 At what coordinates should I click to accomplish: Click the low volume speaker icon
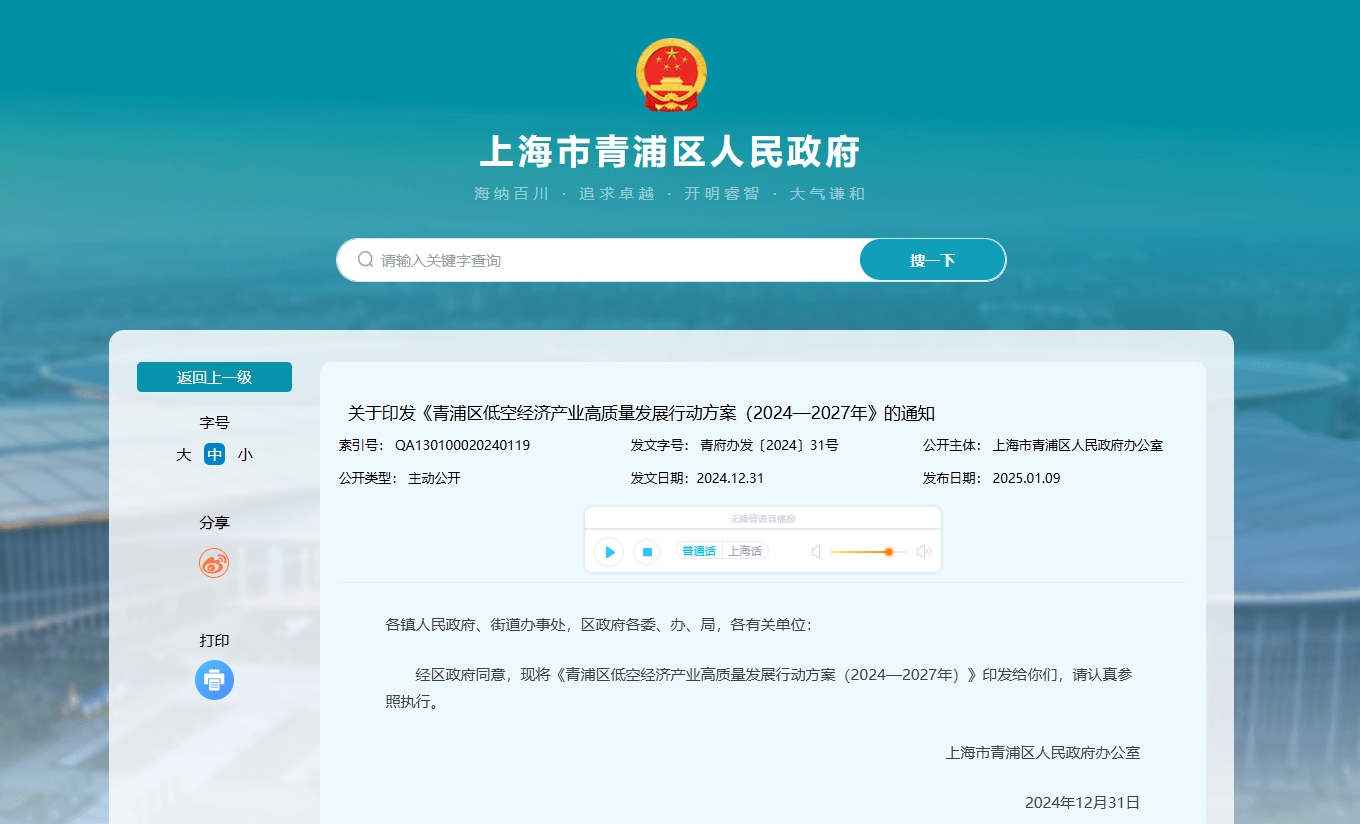point(816,552)
